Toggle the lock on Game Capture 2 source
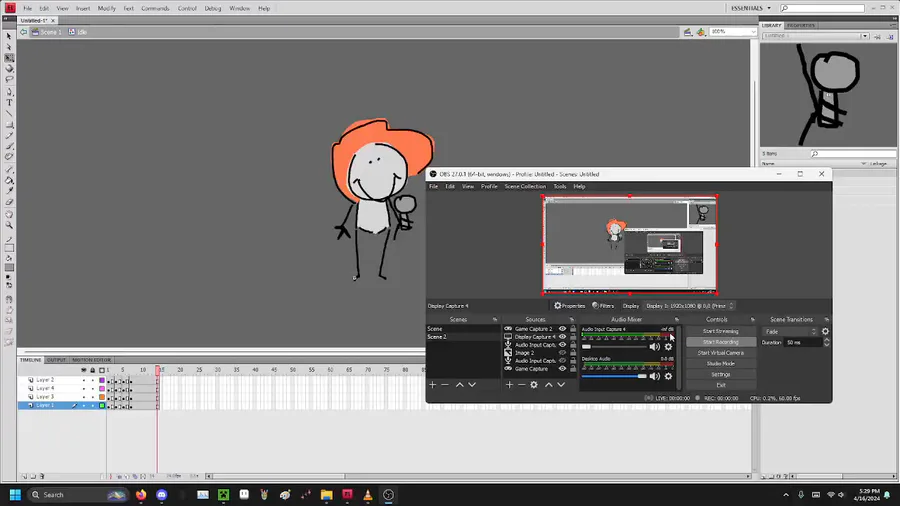 pos(573,329)
